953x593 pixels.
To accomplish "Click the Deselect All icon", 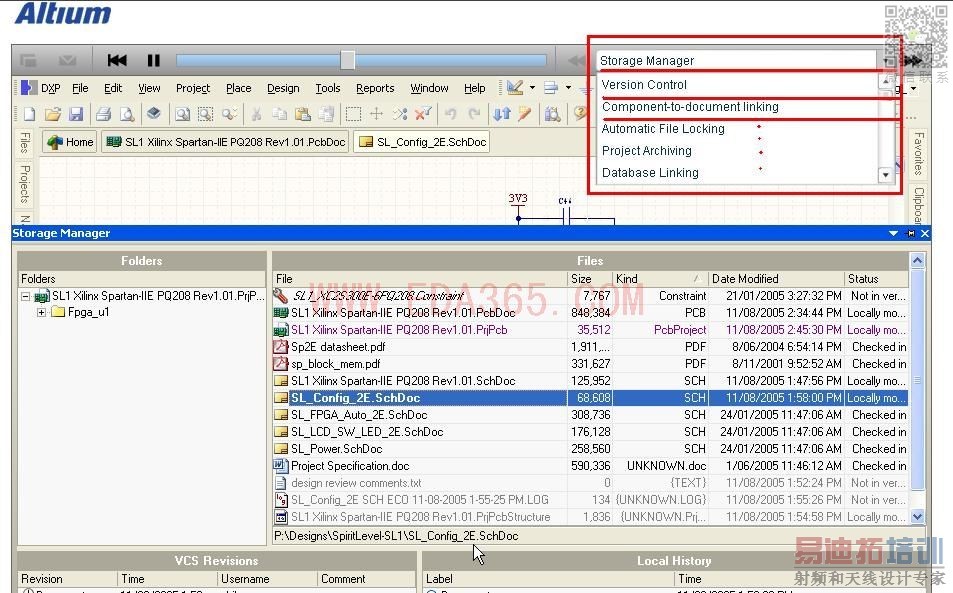I will pos(399,114).
